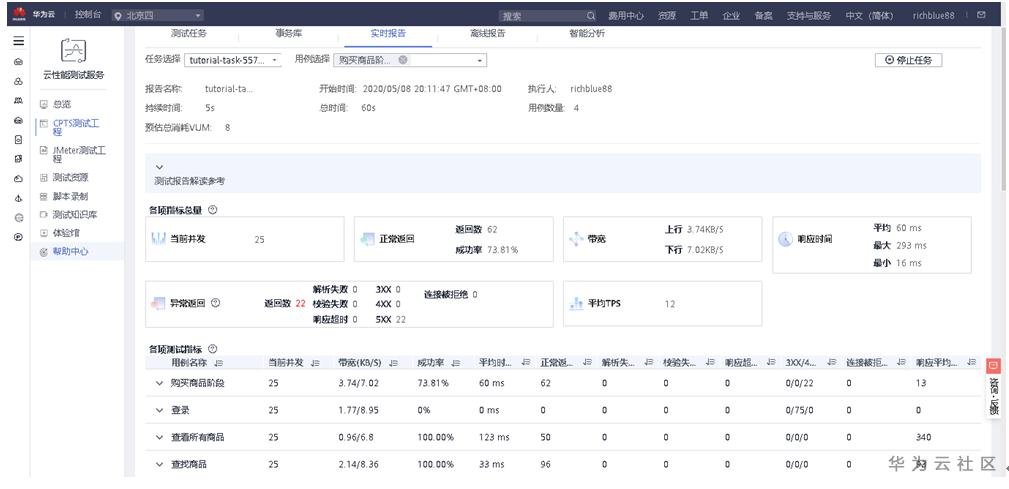1009x489 pixels.
Task: Click the 73.81% value in the 购买商品阶段 row
Action: point(432,383)
